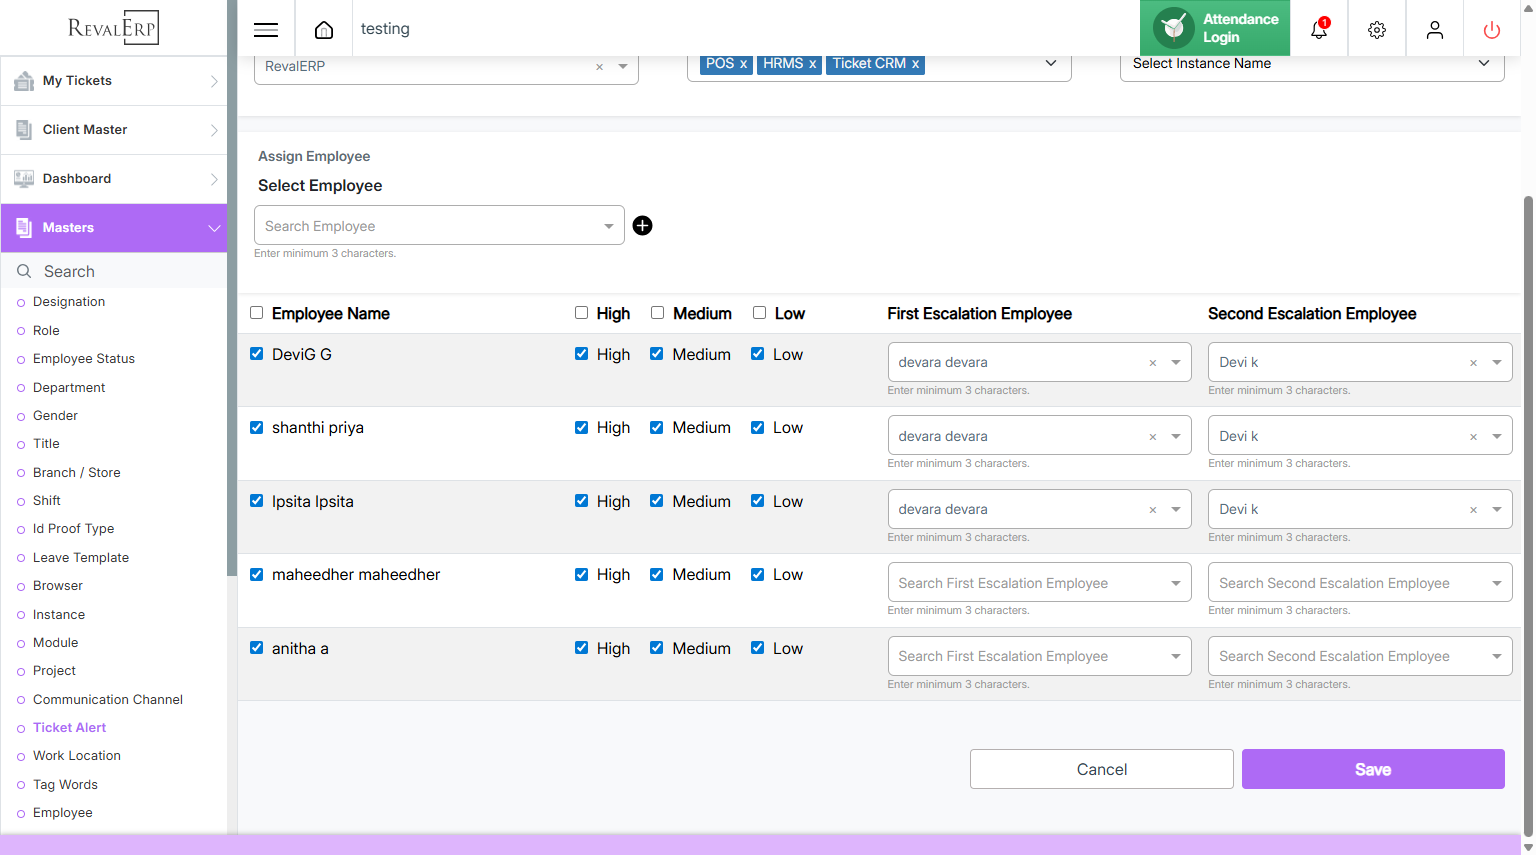Screen dimensions: 1536x855
Task: Click the Cancel button
Action: [1101, 769]
